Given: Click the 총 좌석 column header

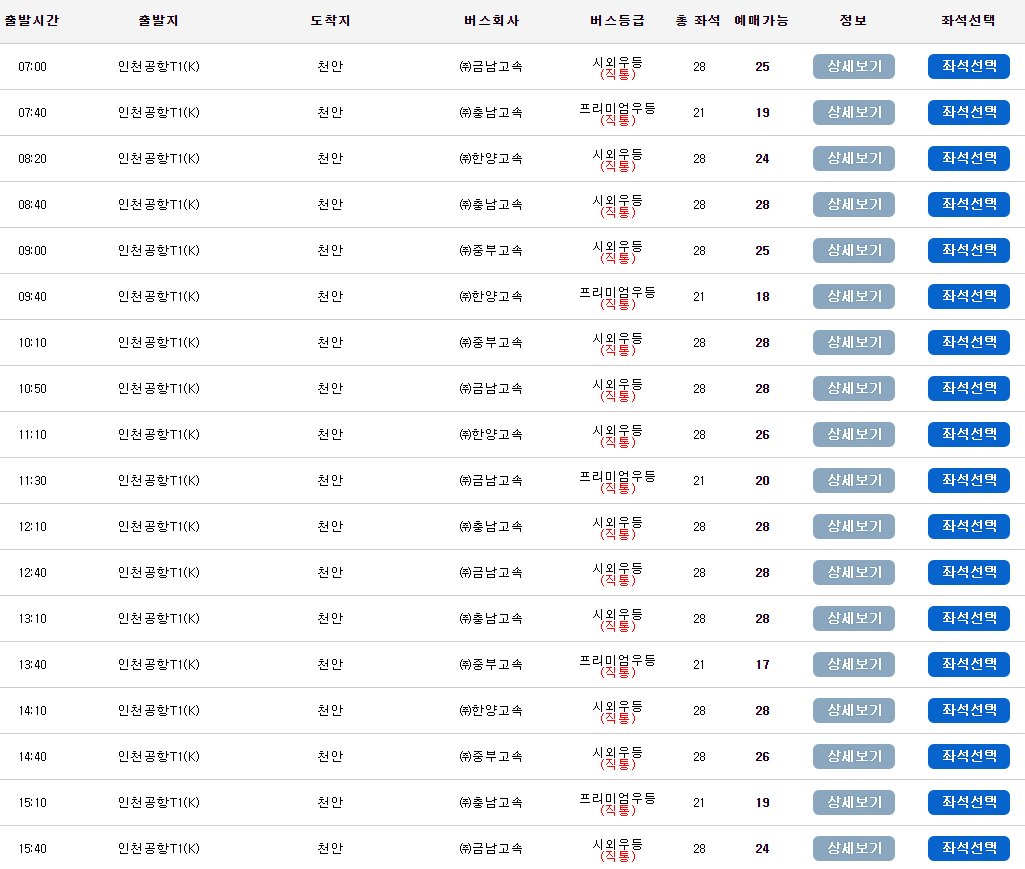Looking at the screenshot, I should click(x=698, y=20).
